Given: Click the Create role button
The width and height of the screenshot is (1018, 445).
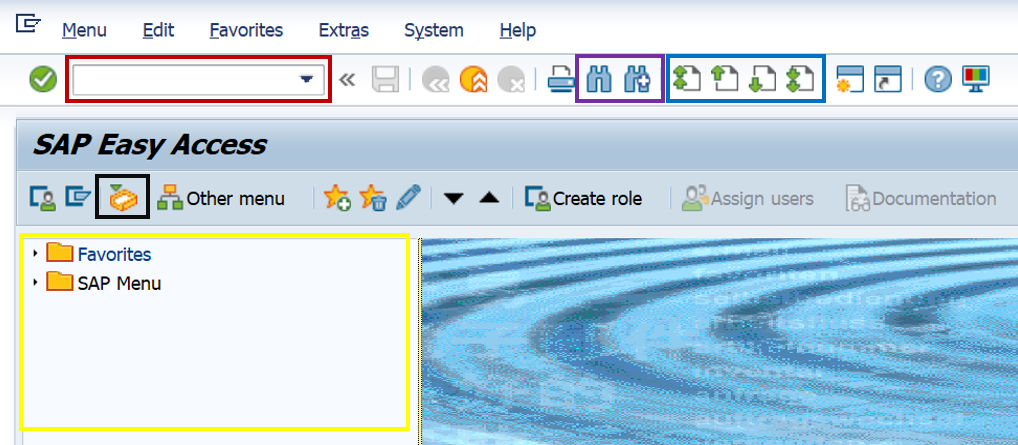Looking at the screenshot, I should coord(583,198).
